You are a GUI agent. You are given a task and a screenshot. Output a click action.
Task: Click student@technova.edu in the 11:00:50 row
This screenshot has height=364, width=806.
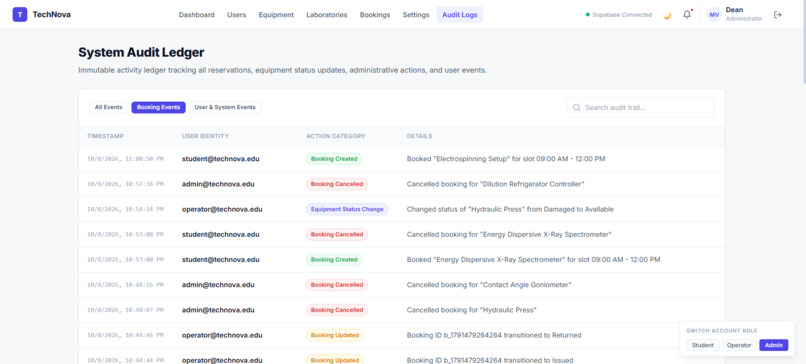[x=221, y=159]
